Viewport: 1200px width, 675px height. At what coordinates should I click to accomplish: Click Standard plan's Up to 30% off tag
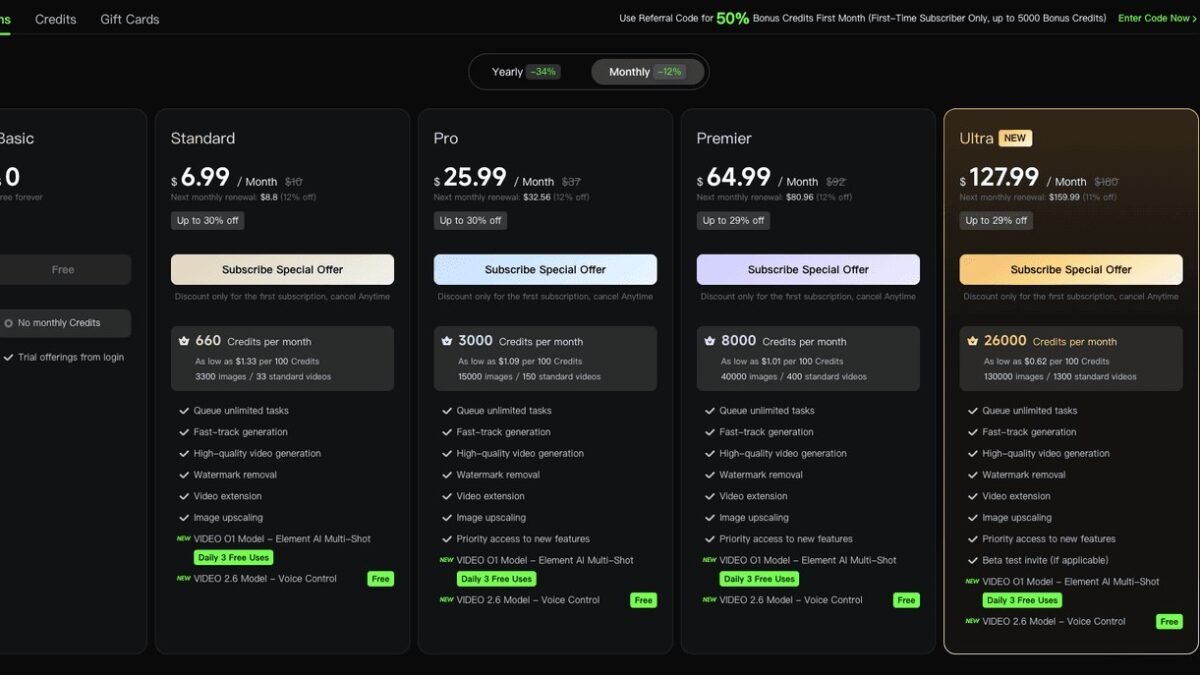click(207, 221)
